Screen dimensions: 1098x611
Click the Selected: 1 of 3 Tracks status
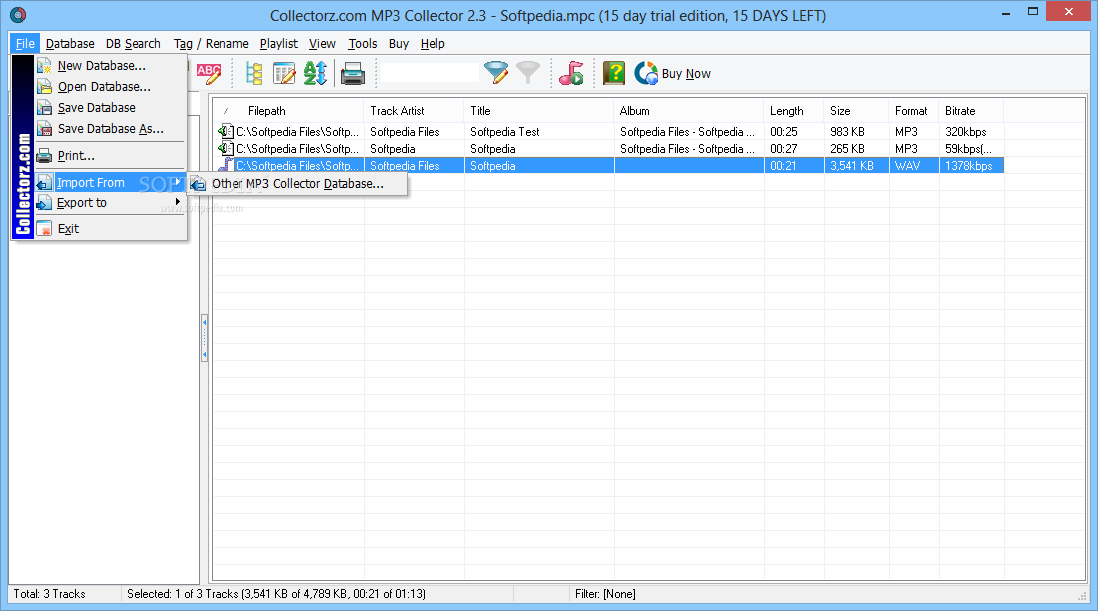tap(276, 594)
